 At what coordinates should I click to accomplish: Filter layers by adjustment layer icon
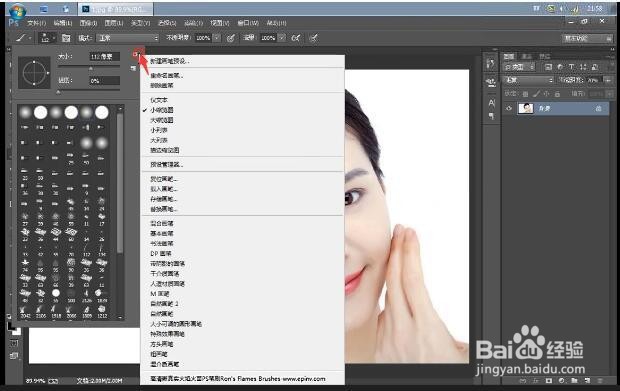(560, 67)
